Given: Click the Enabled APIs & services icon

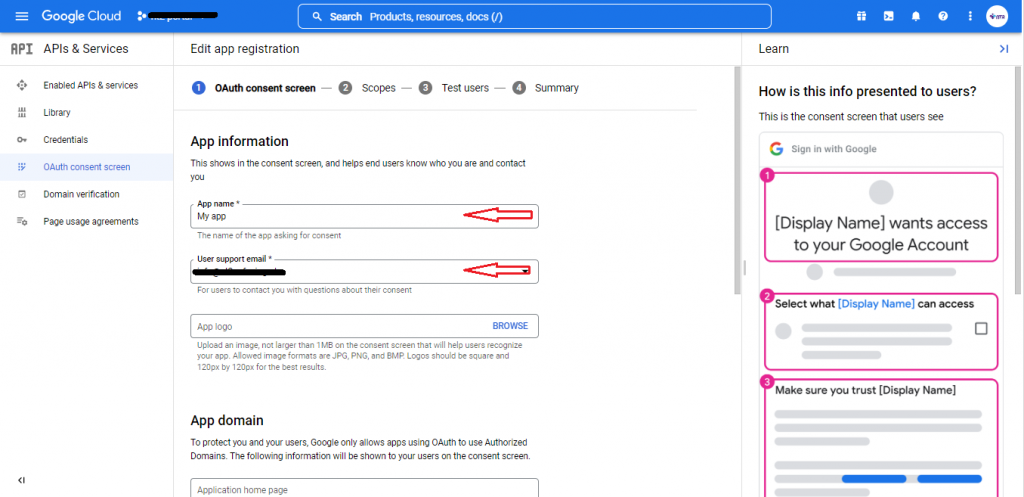Looking at the screenshot, I should 22,85.
